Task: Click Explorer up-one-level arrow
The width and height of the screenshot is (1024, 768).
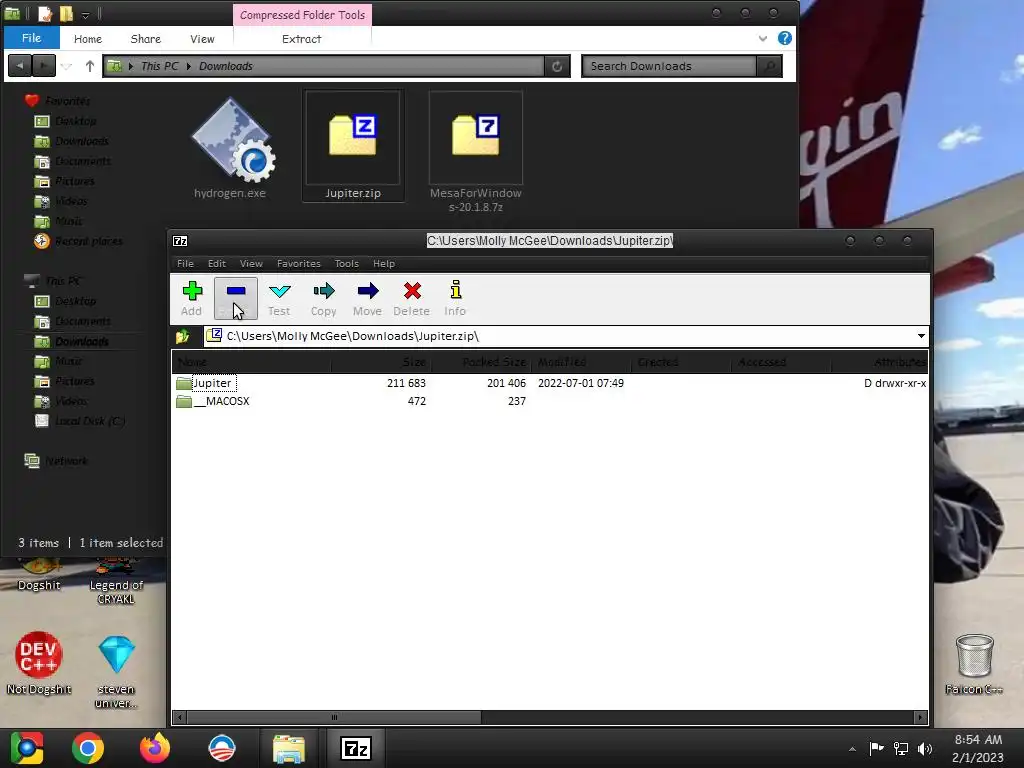Action: coord(89,66)
